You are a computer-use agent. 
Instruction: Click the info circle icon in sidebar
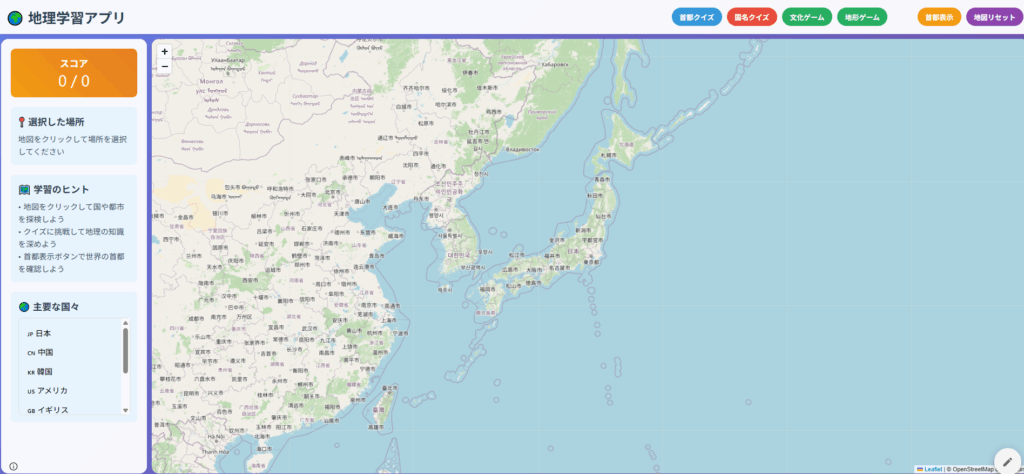pos(13,466)
